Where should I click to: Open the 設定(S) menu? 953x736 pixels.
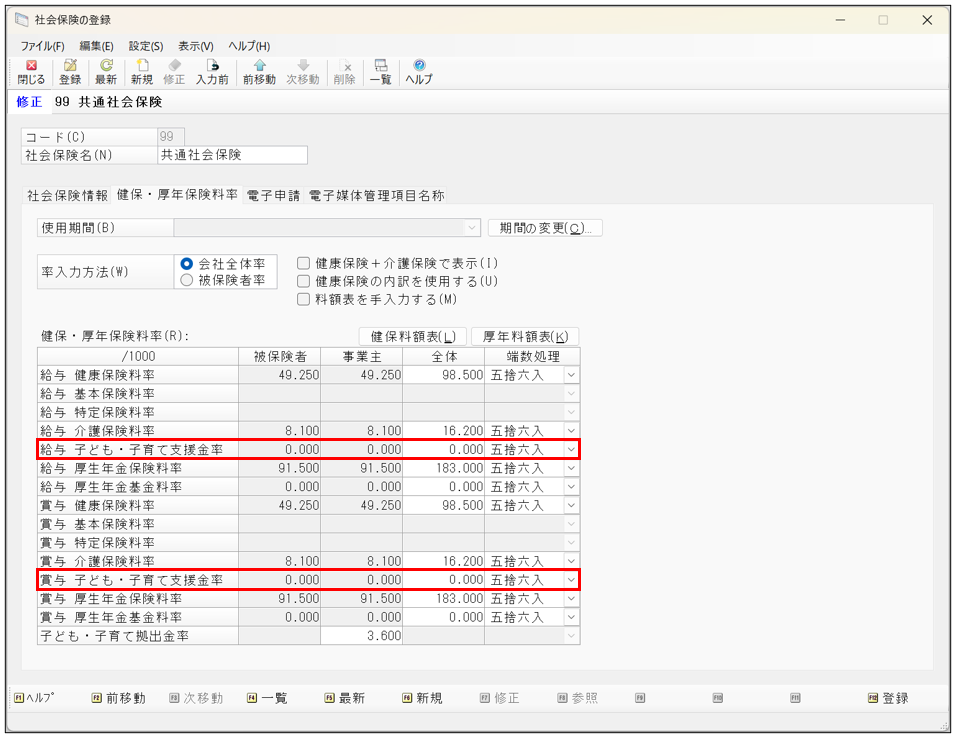[x=146, y=46]
